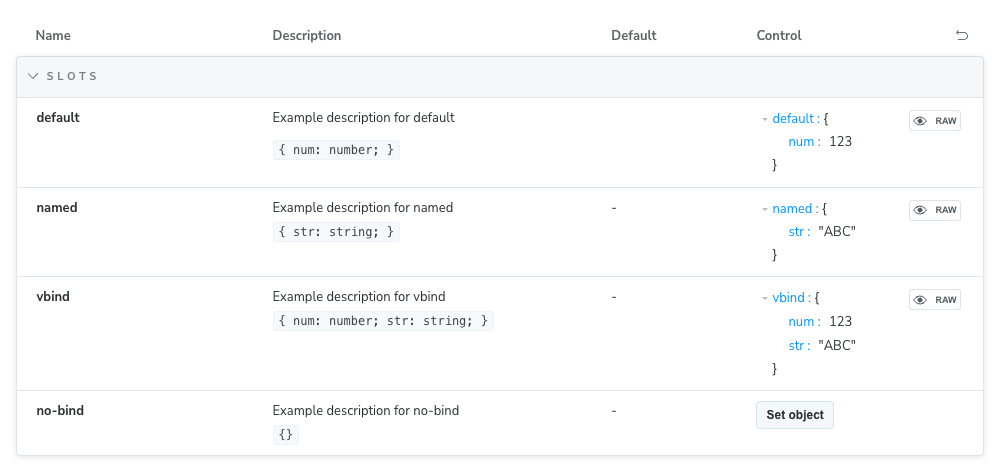Click the default key label in control
Screen dimensions: 1000x472
tap(795, 118)
